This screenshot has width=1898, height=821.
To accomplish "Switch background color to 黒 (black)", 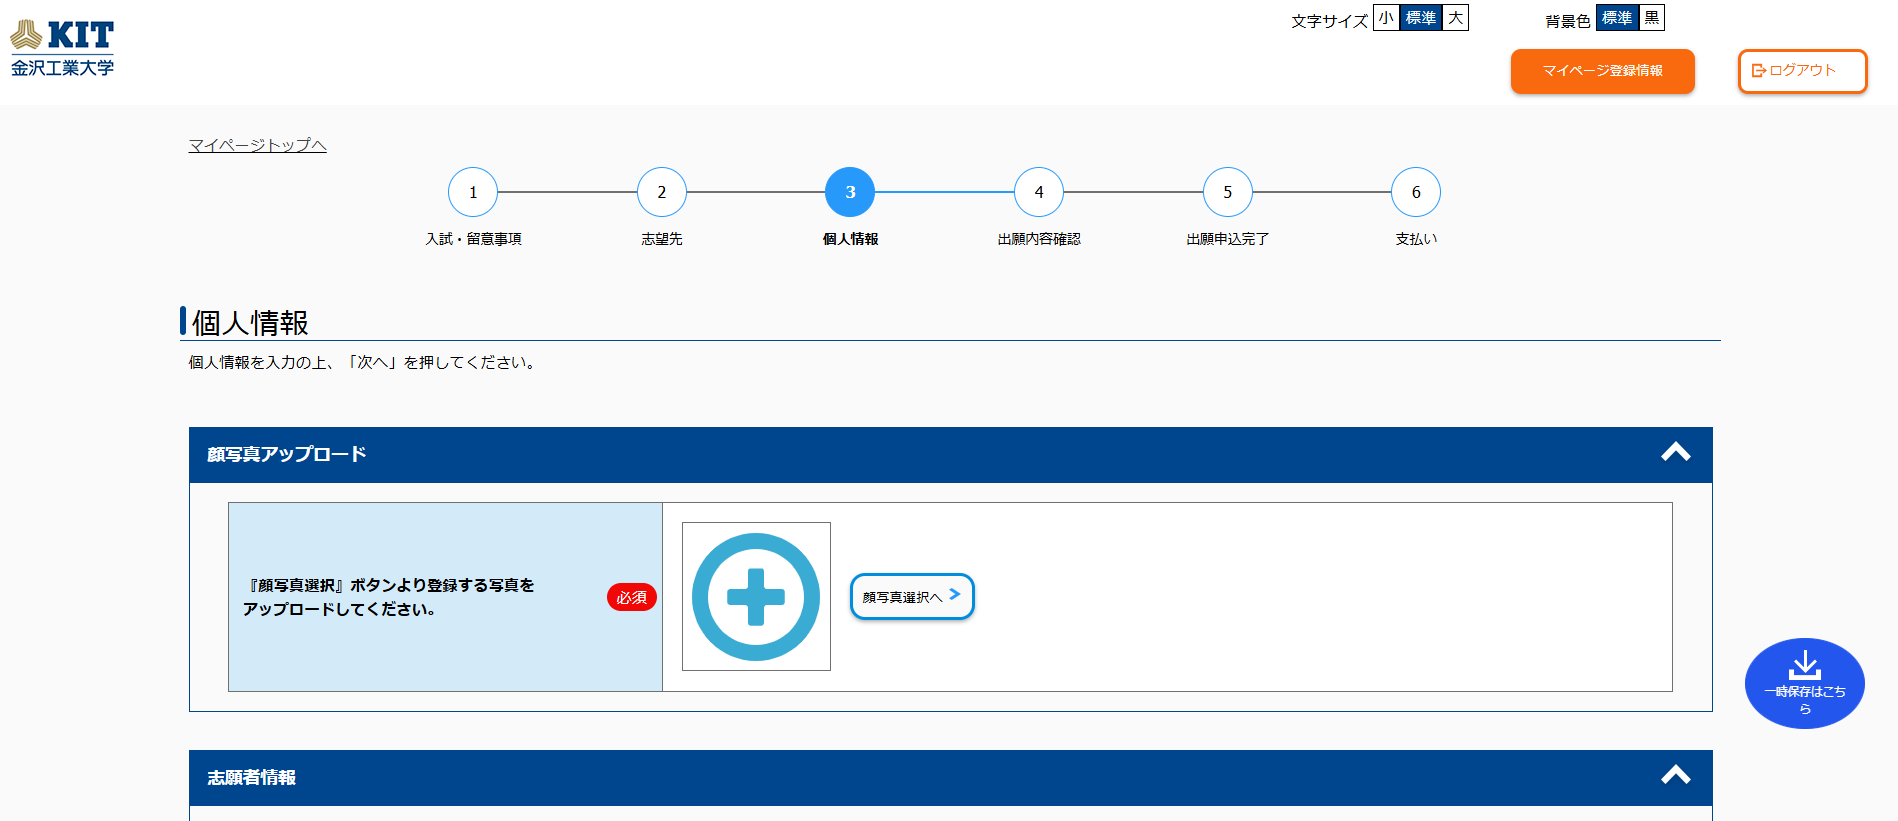I will pos(1652,18).
